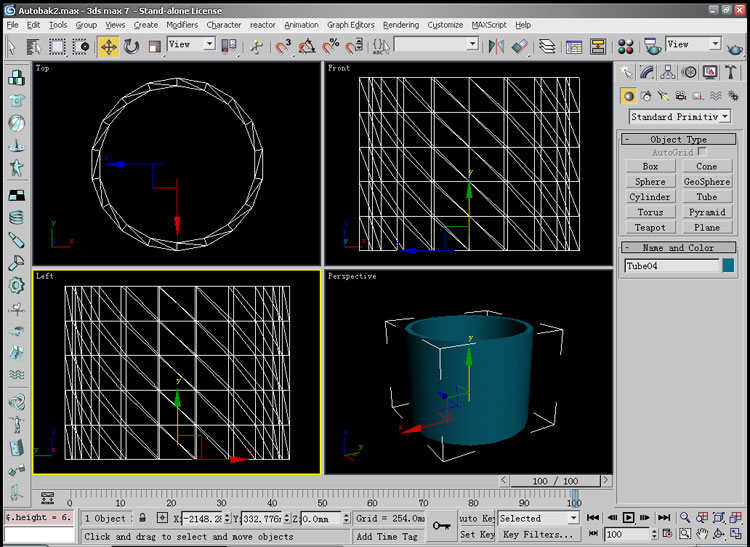The image size is (750, 547).
Task: Click the Mirror selected objects icon
Action: [x=497, y=46]
